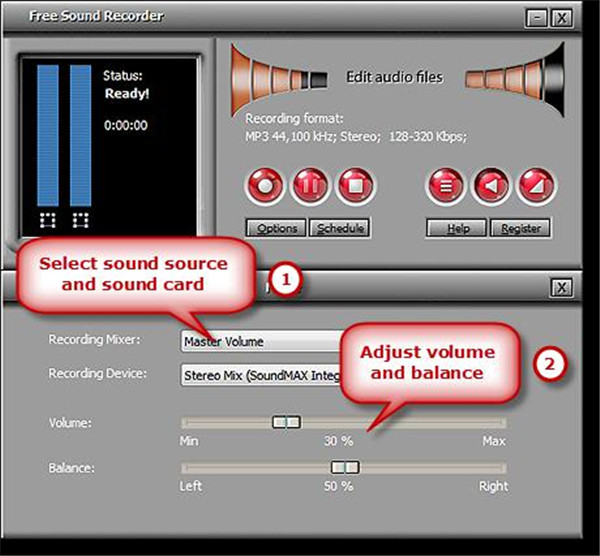
Task: Click the Free Sound Recorder title text
Action: click(x=96, y=16)
